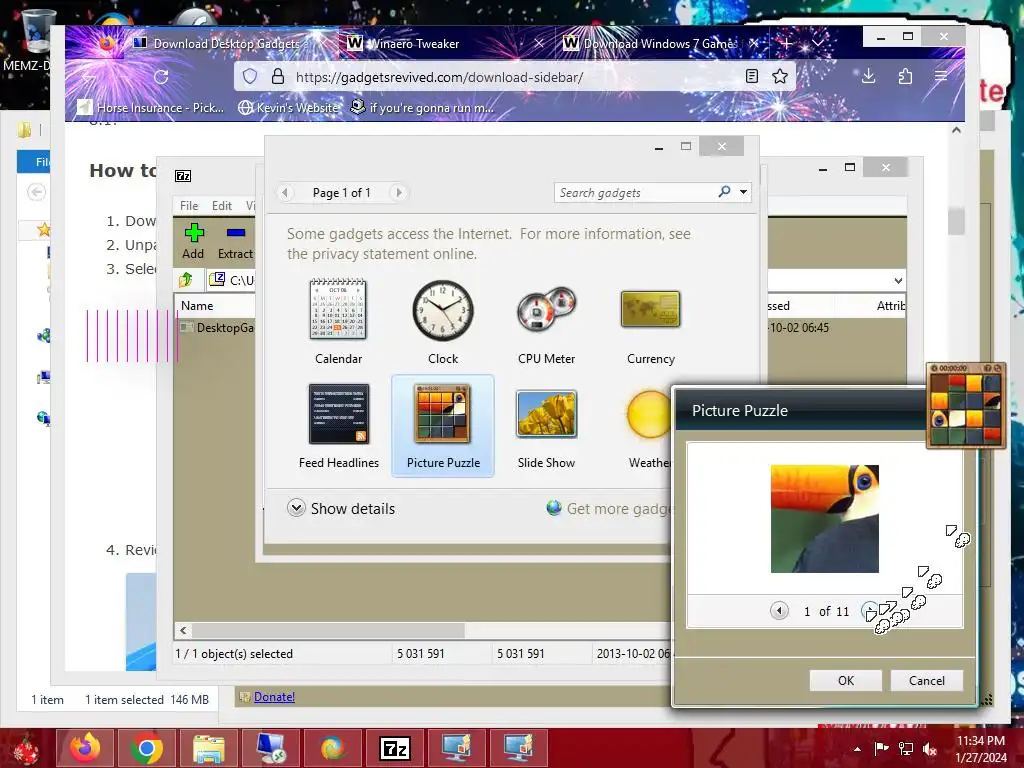The height and width of the screenshot is (768, 1024).
Task: Click the Weather gadget sun icon
Action: point(648,414)
